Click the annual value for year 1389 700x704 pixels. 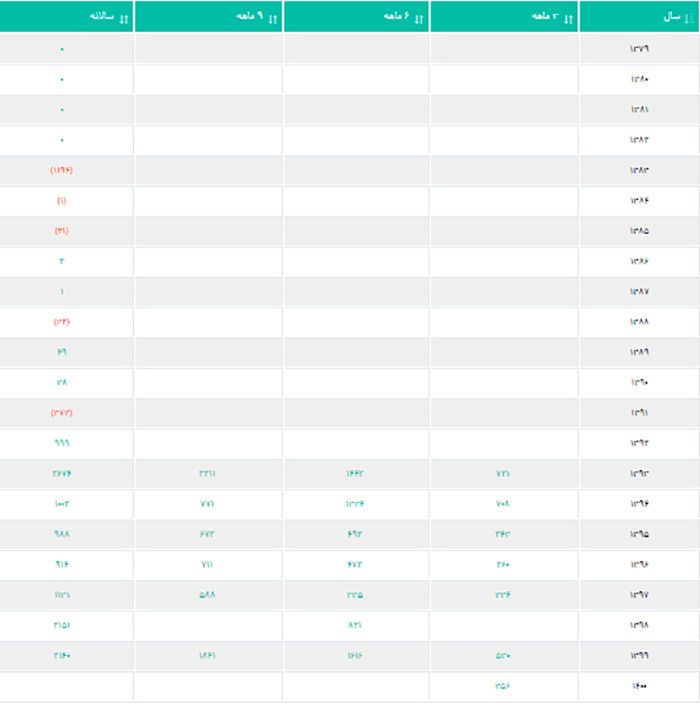coord(62,352)
